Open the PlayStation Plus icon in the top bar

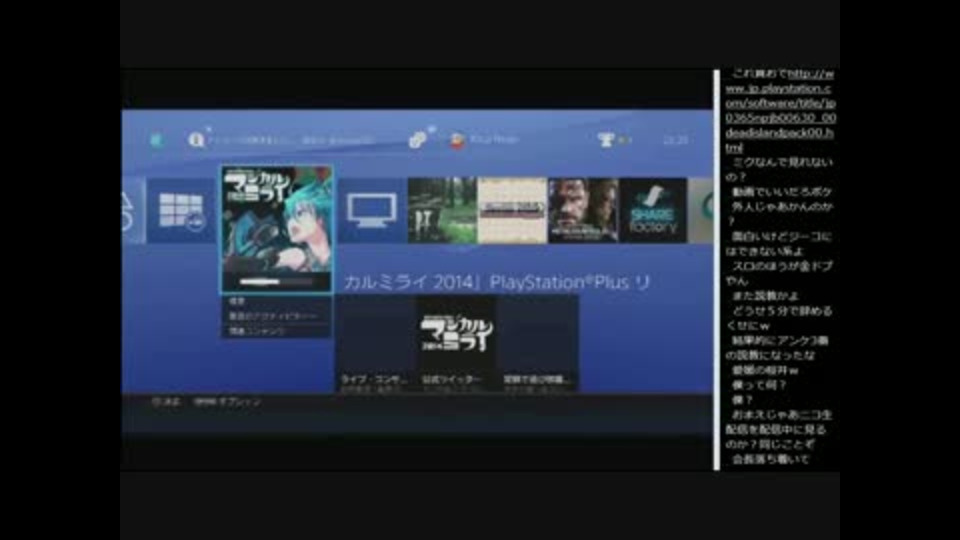[x=156, y=140]
